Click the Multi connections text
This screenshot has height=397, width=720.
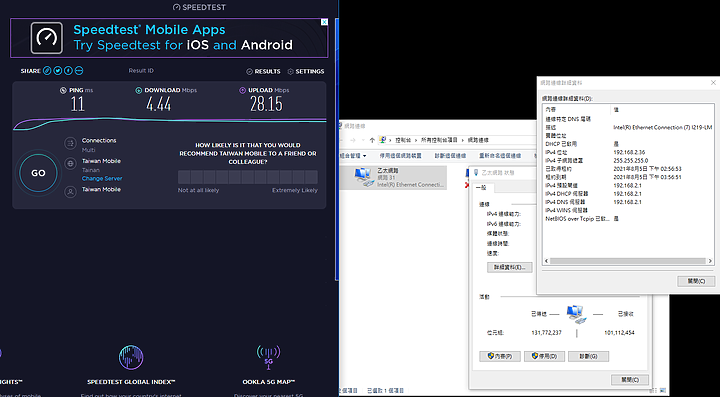pyautogui.click(x=89, y=150)
